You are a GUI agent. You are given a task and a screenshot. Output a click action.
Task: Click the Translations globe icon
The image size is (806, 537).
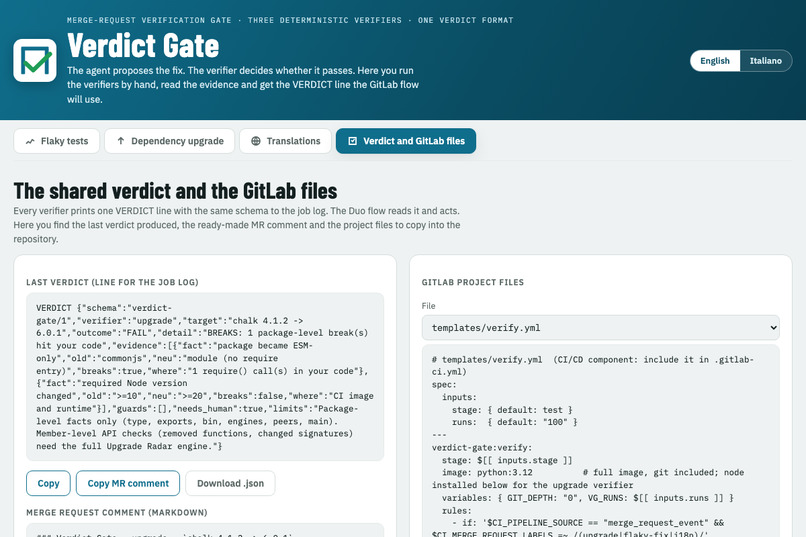click(x=255, y=141)
